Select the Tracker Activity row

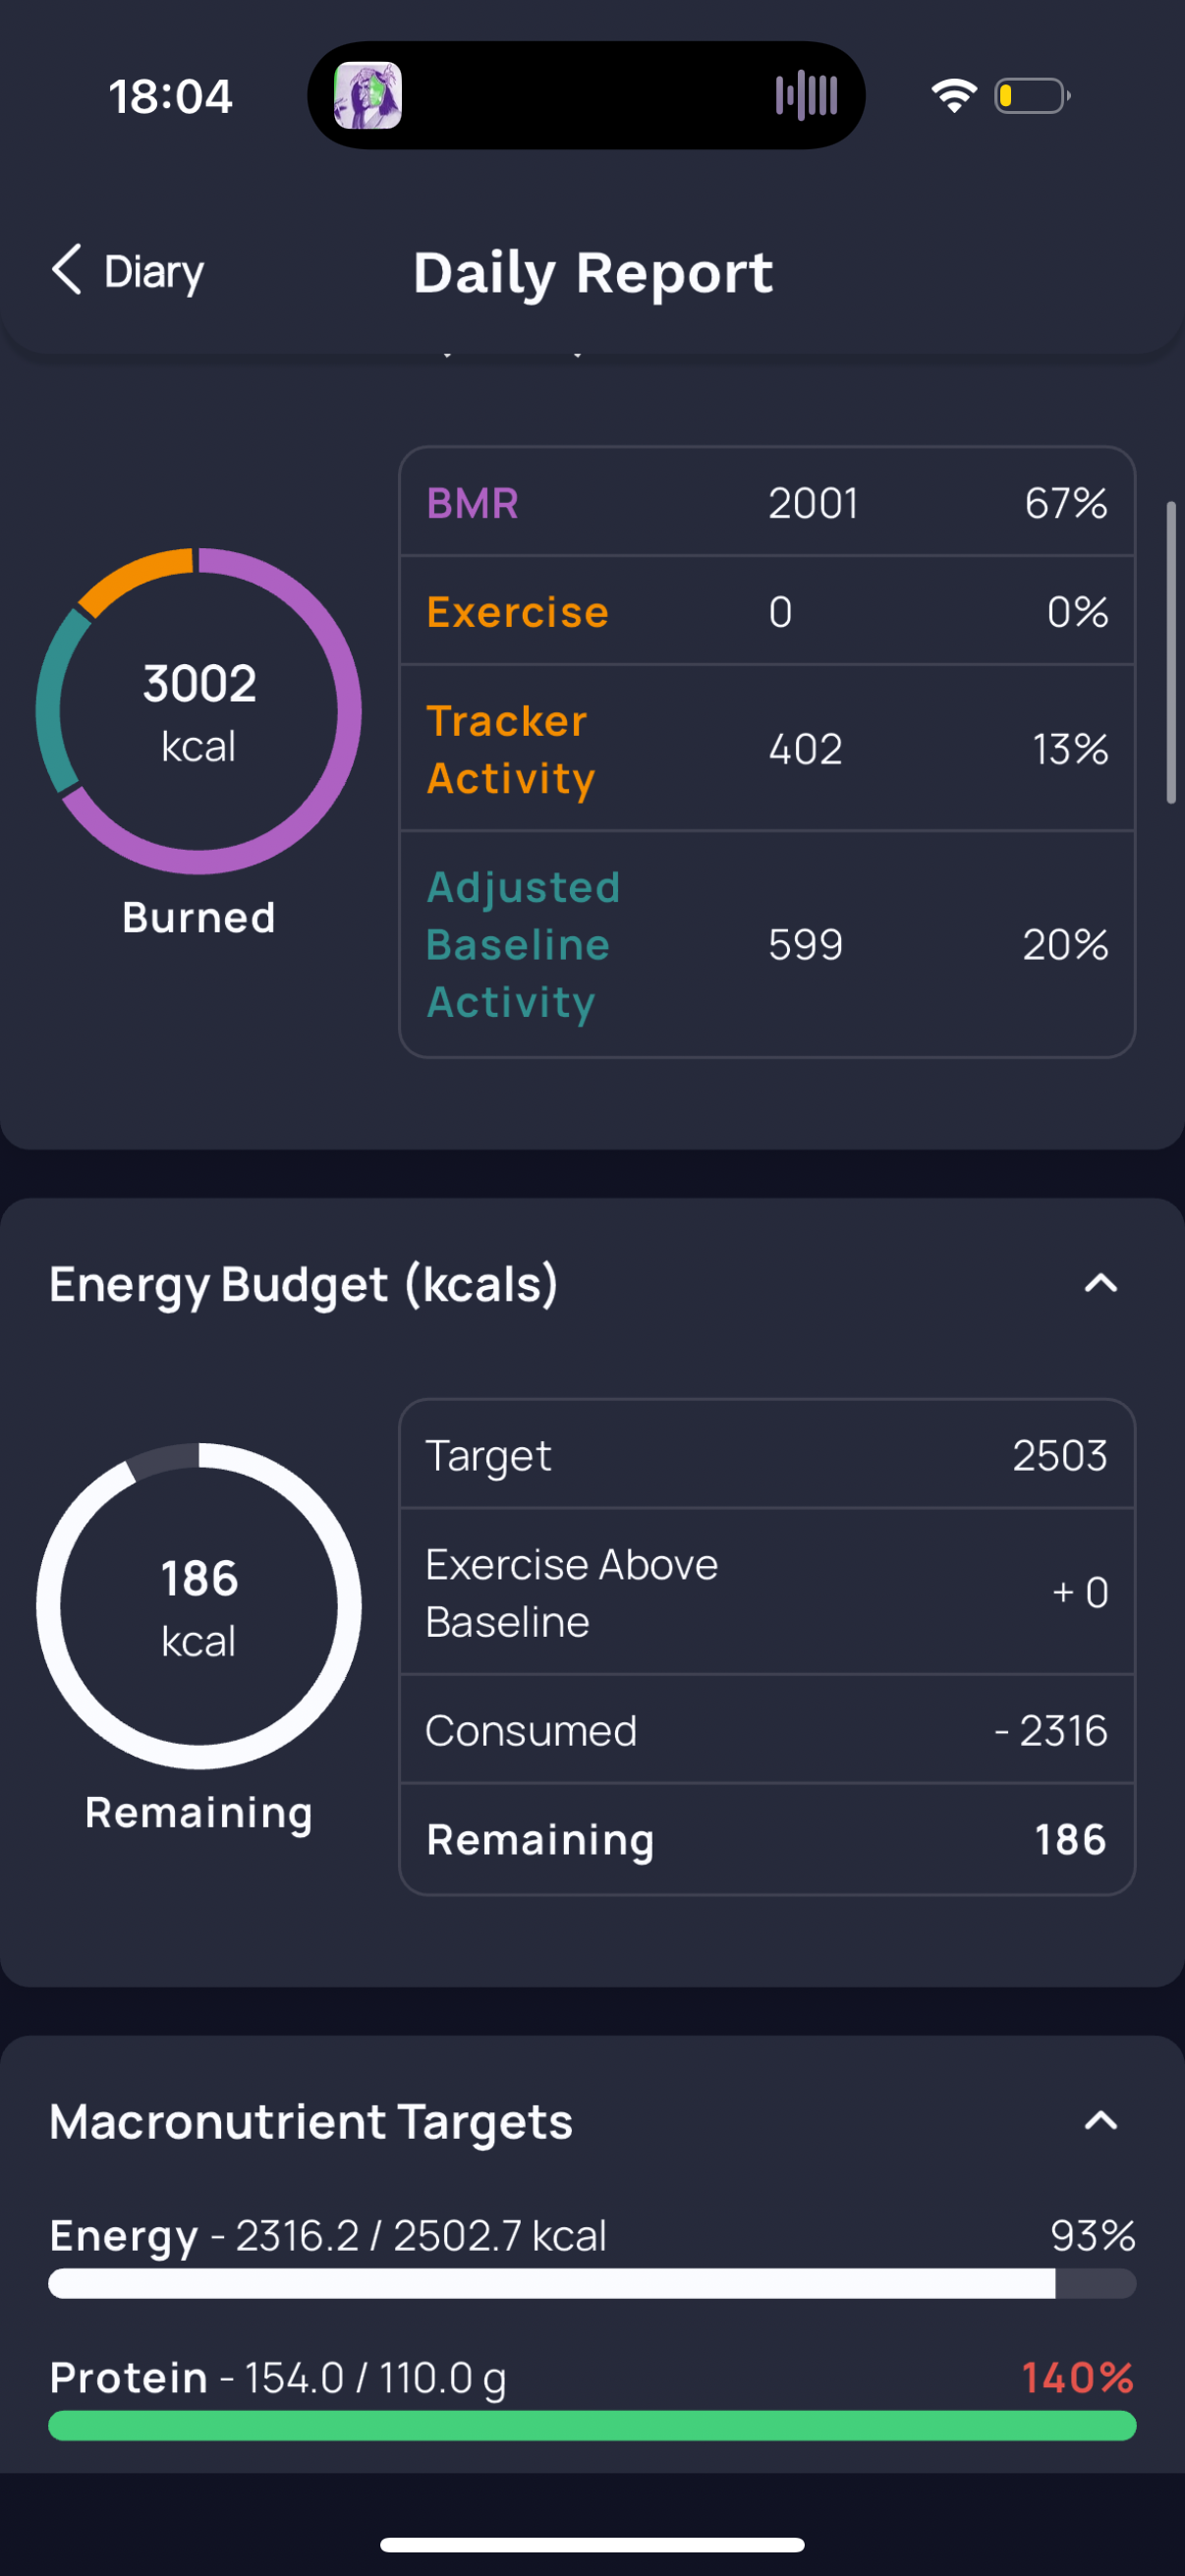tap(767, 748)
